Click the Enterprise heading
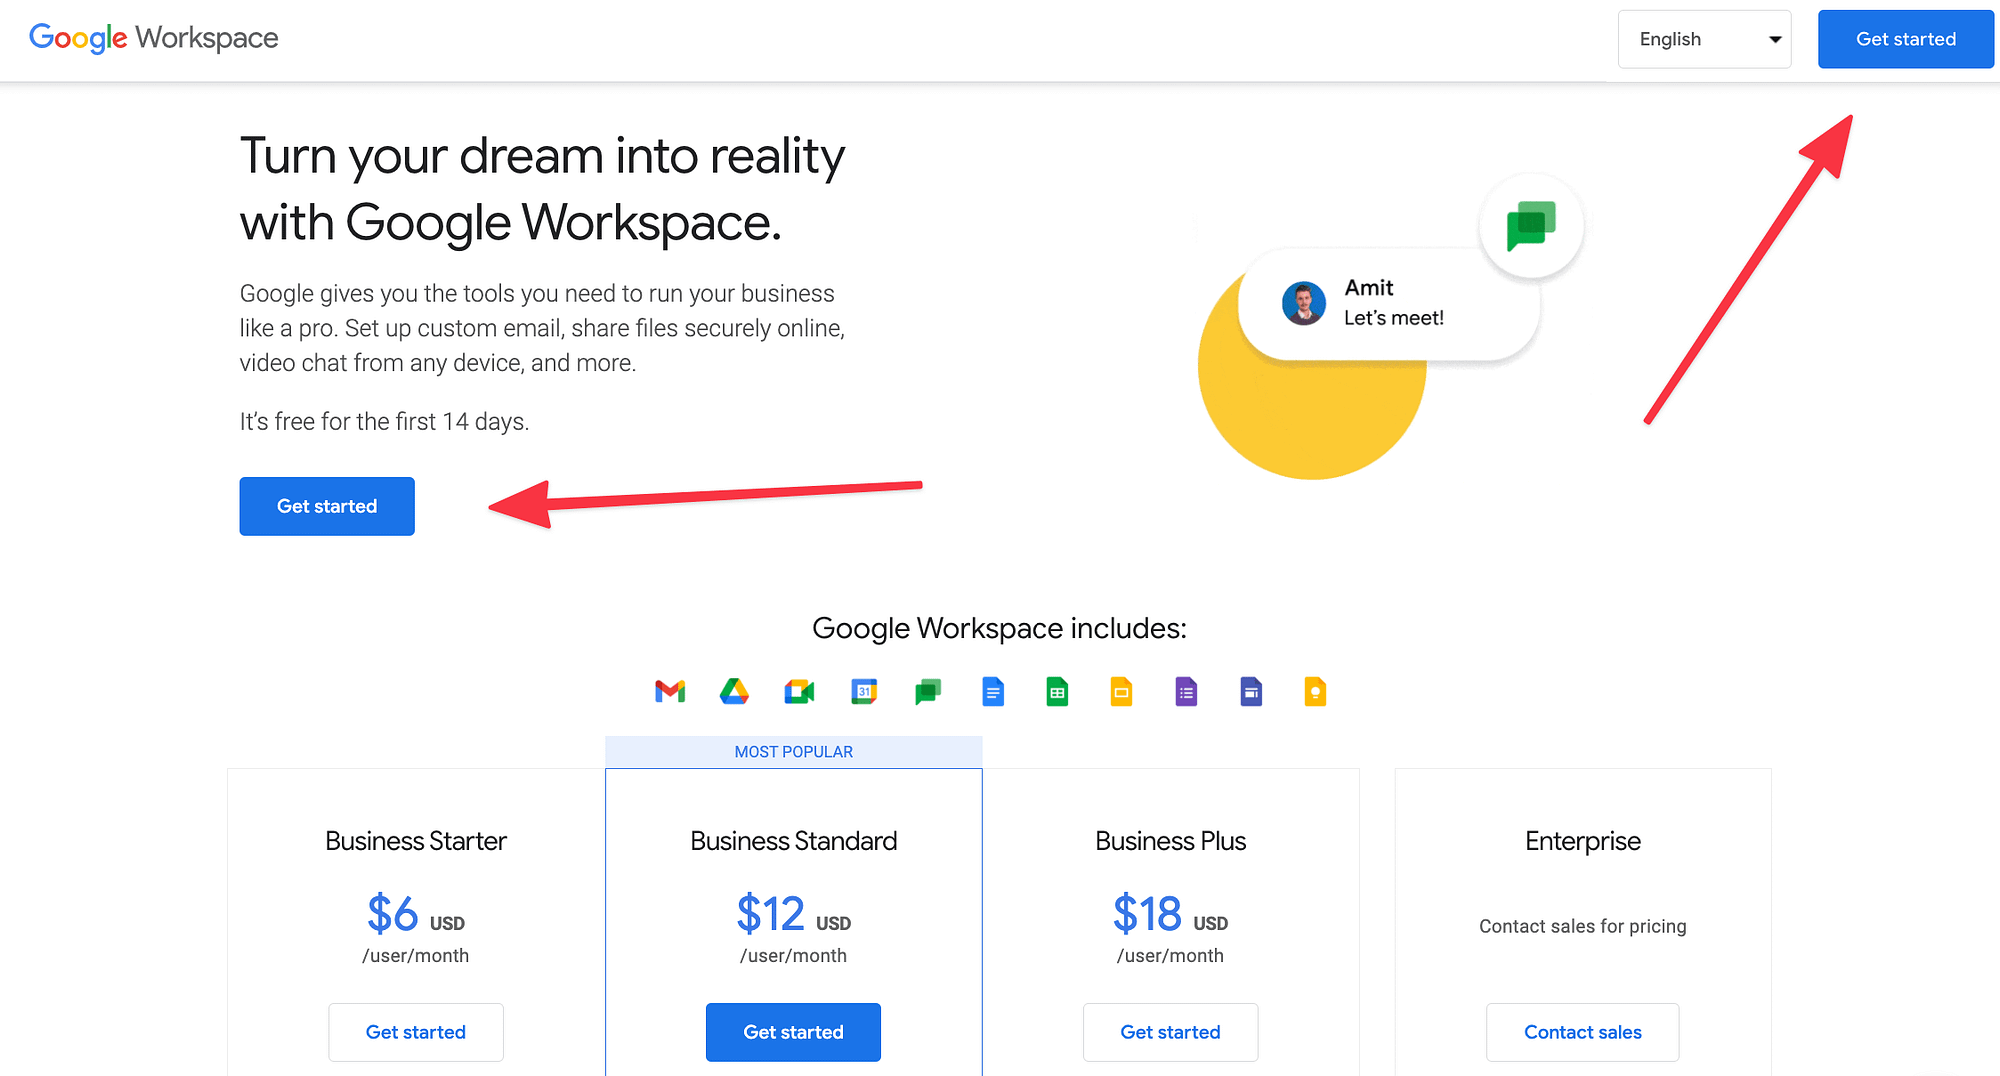This screenshot has width=2000, height=1076. pos(1582,841)
